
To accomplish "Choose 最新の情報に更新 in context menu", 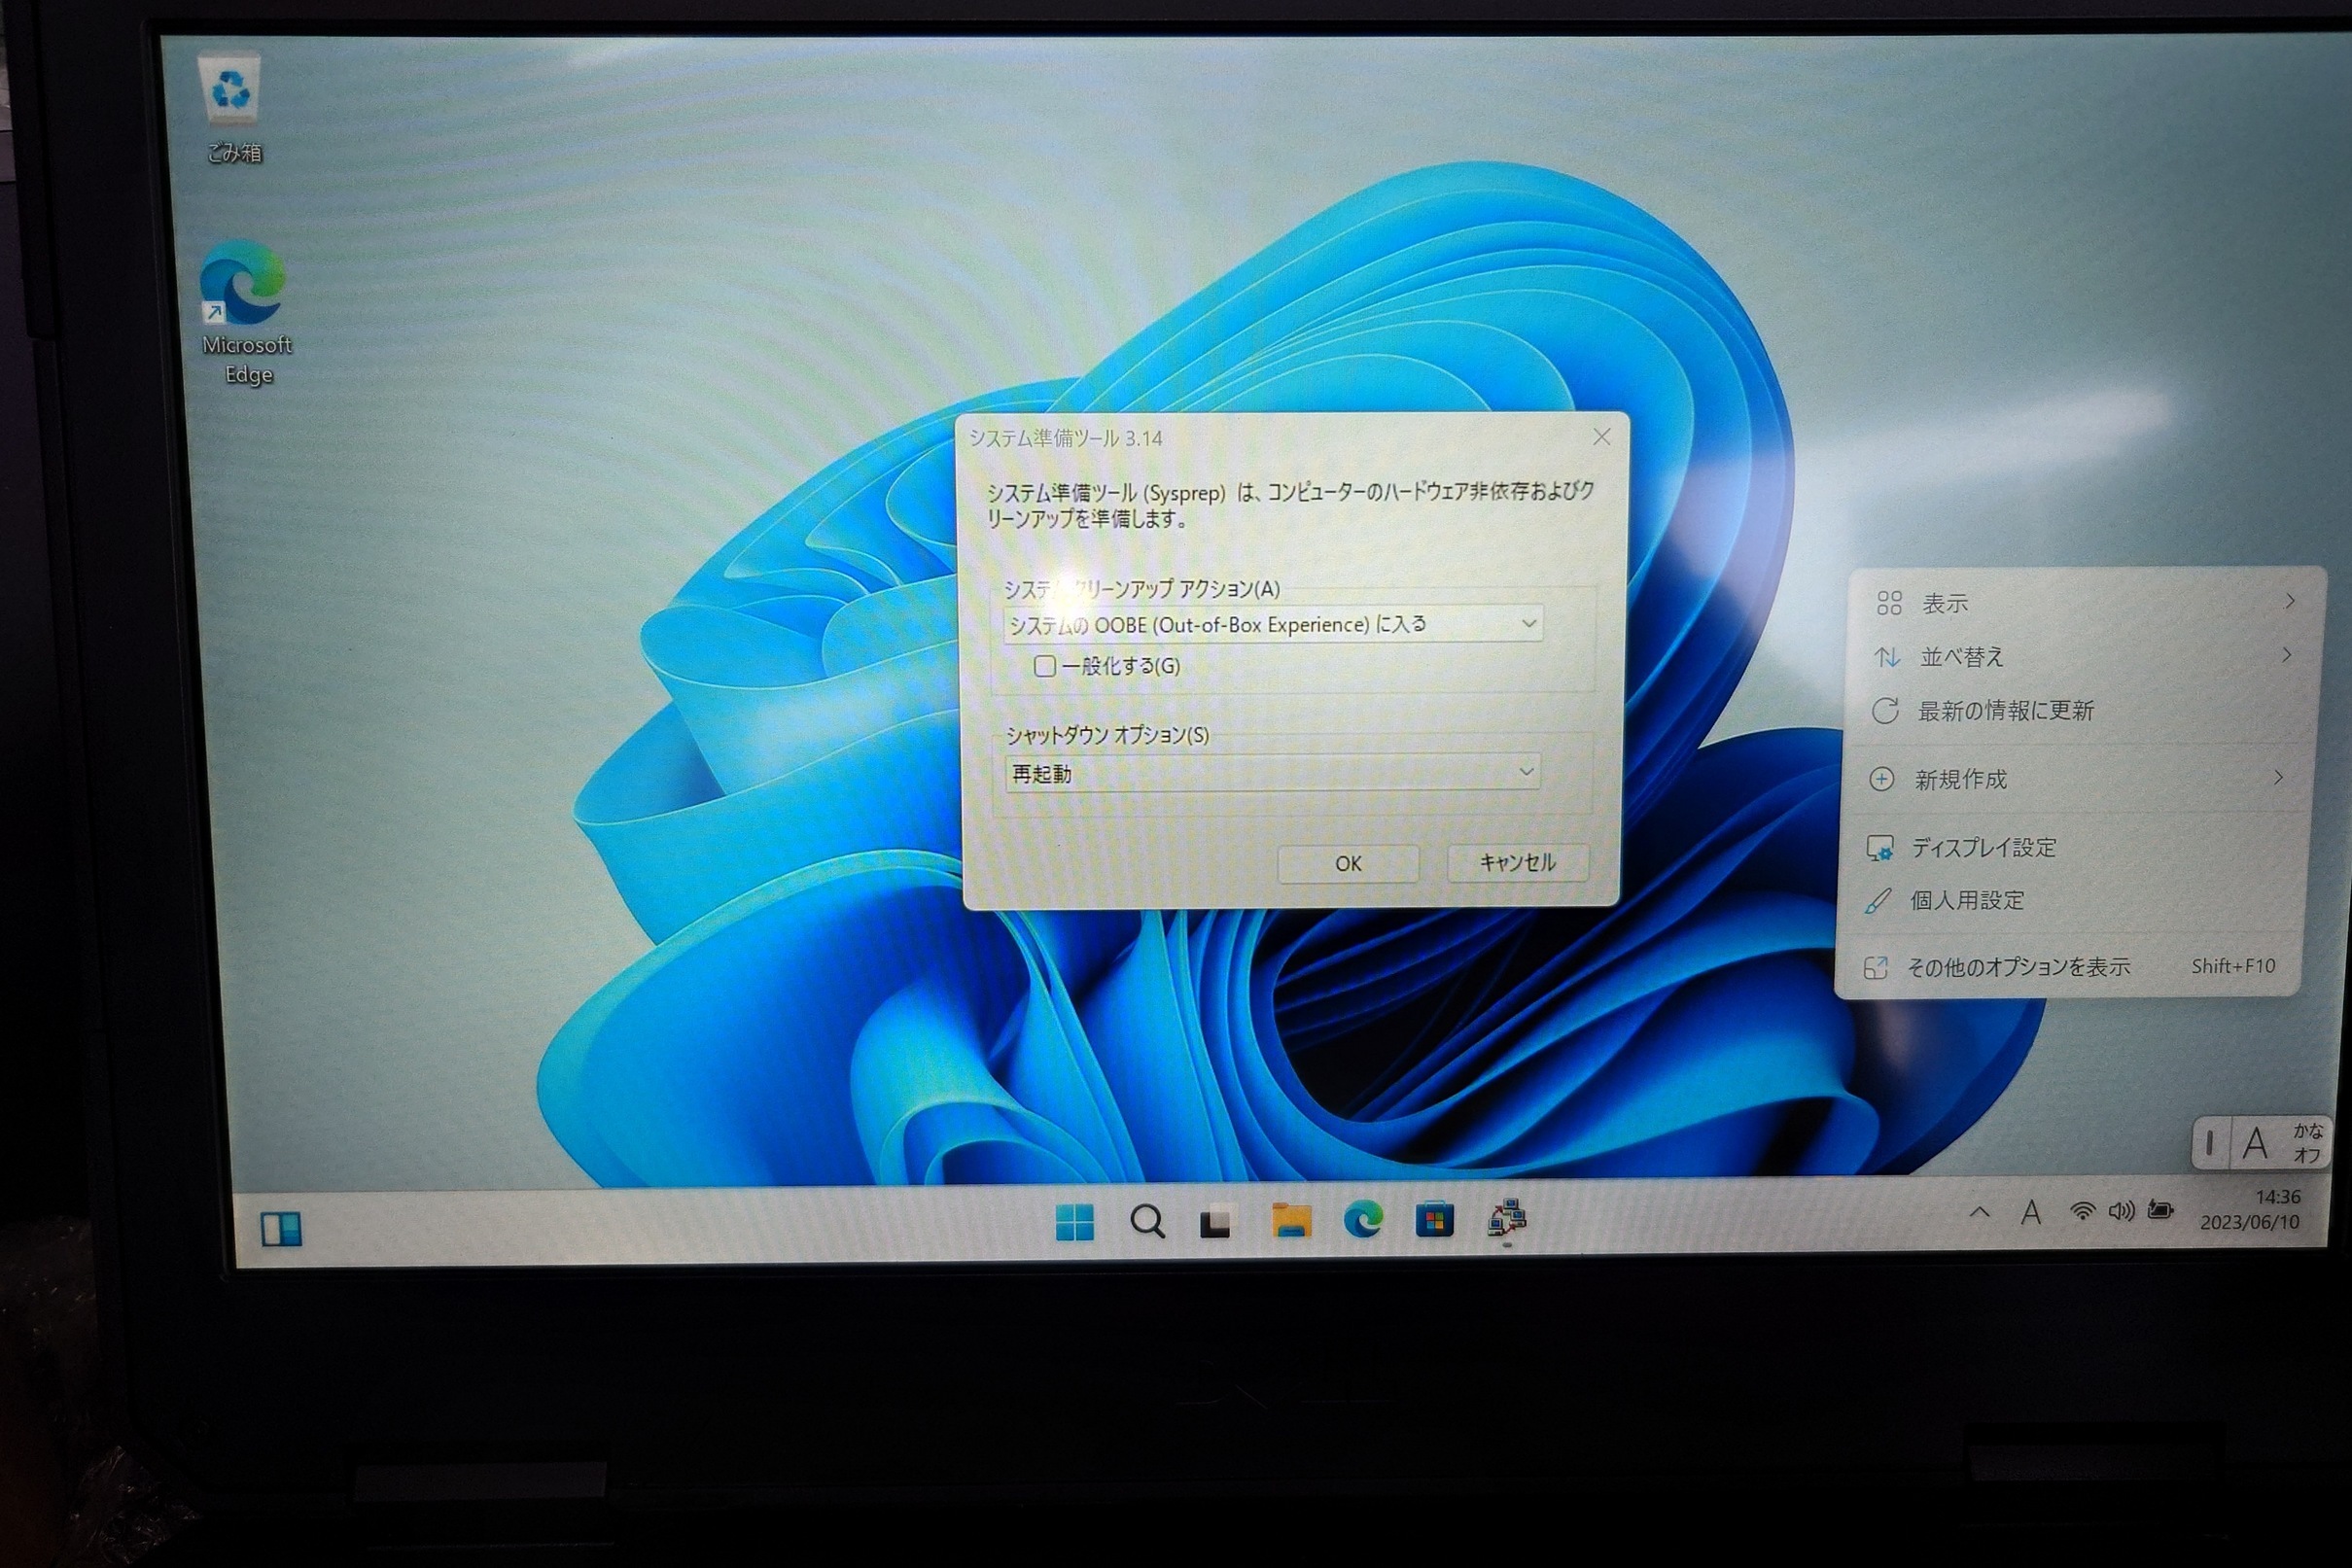I will 2080,711.
